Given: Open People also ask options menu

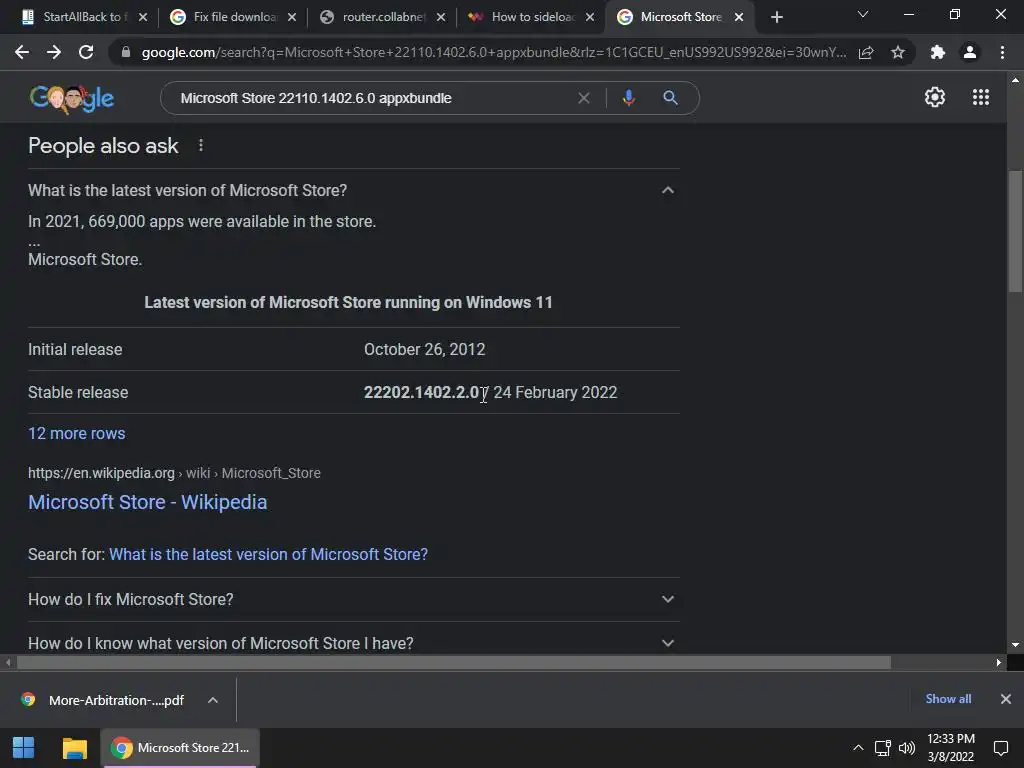Looking at the screenshot, I should pyautogui.click(x=200, y=145).
